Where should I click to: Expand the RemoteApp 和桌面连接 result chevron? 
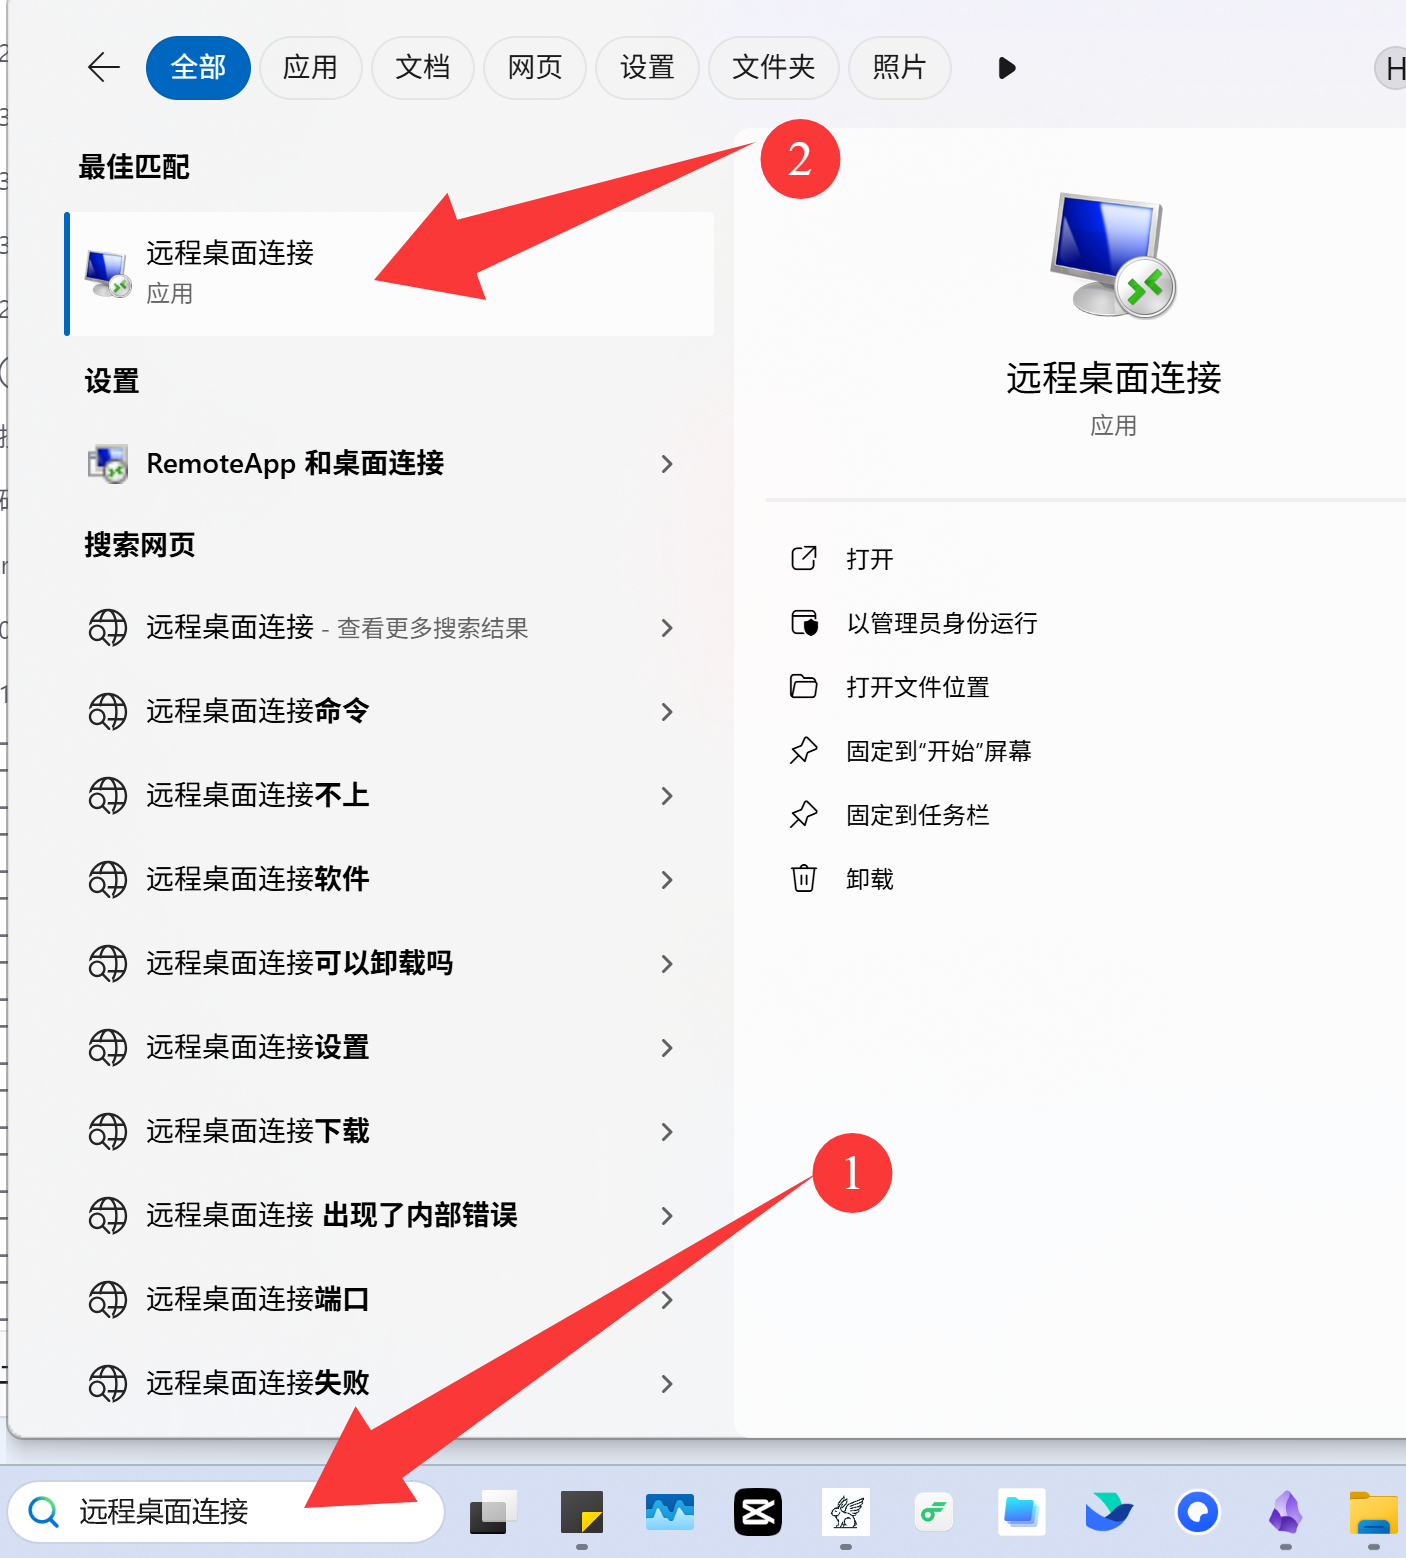pyautogui.click(x=667, y=464)
